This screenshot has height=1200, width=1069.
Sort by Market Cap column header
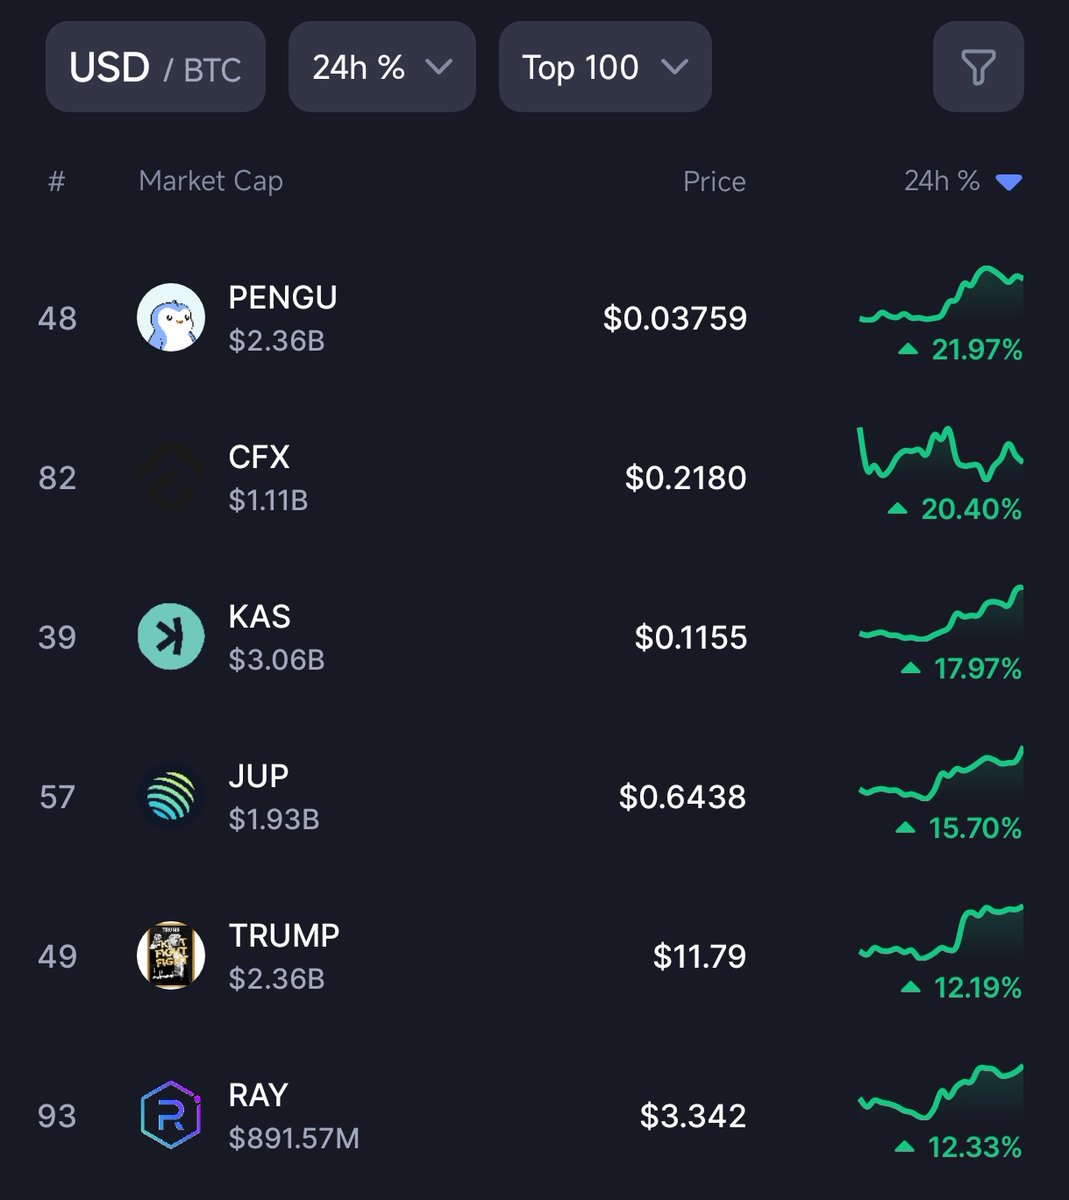click(x=210, y=181)
